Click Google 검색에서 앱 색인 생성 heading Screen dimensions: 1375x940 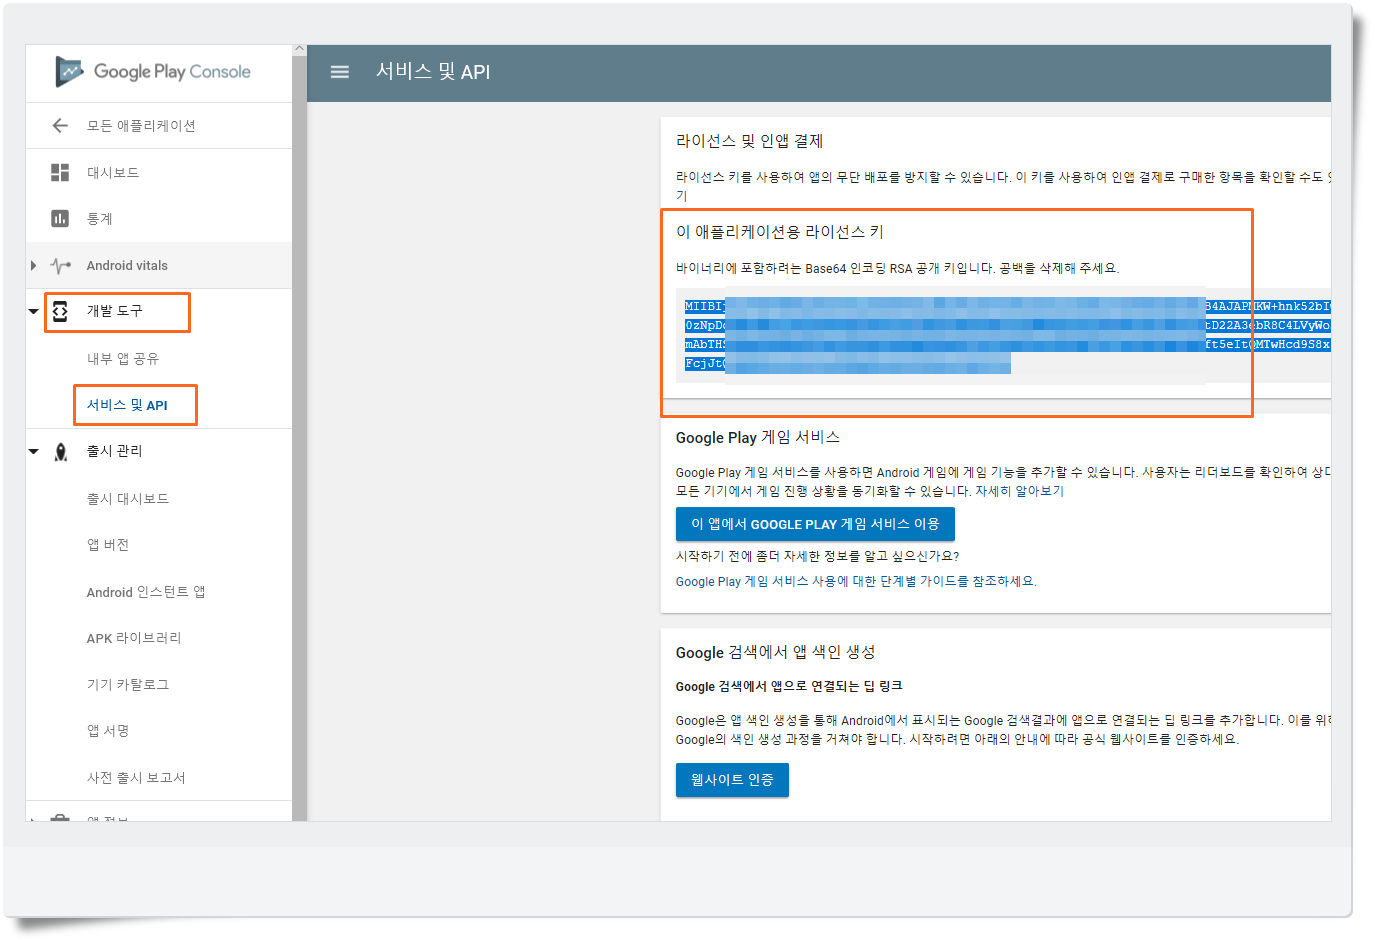tap(776, 652)
